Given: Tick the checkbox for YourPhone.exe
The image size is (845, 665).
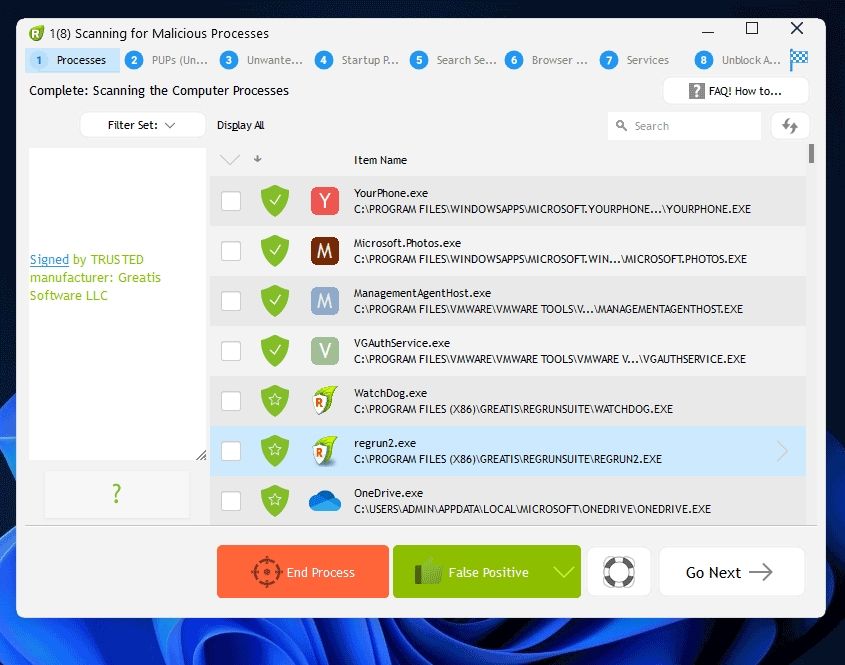Looking at the screenshot, I should (231, 201).
